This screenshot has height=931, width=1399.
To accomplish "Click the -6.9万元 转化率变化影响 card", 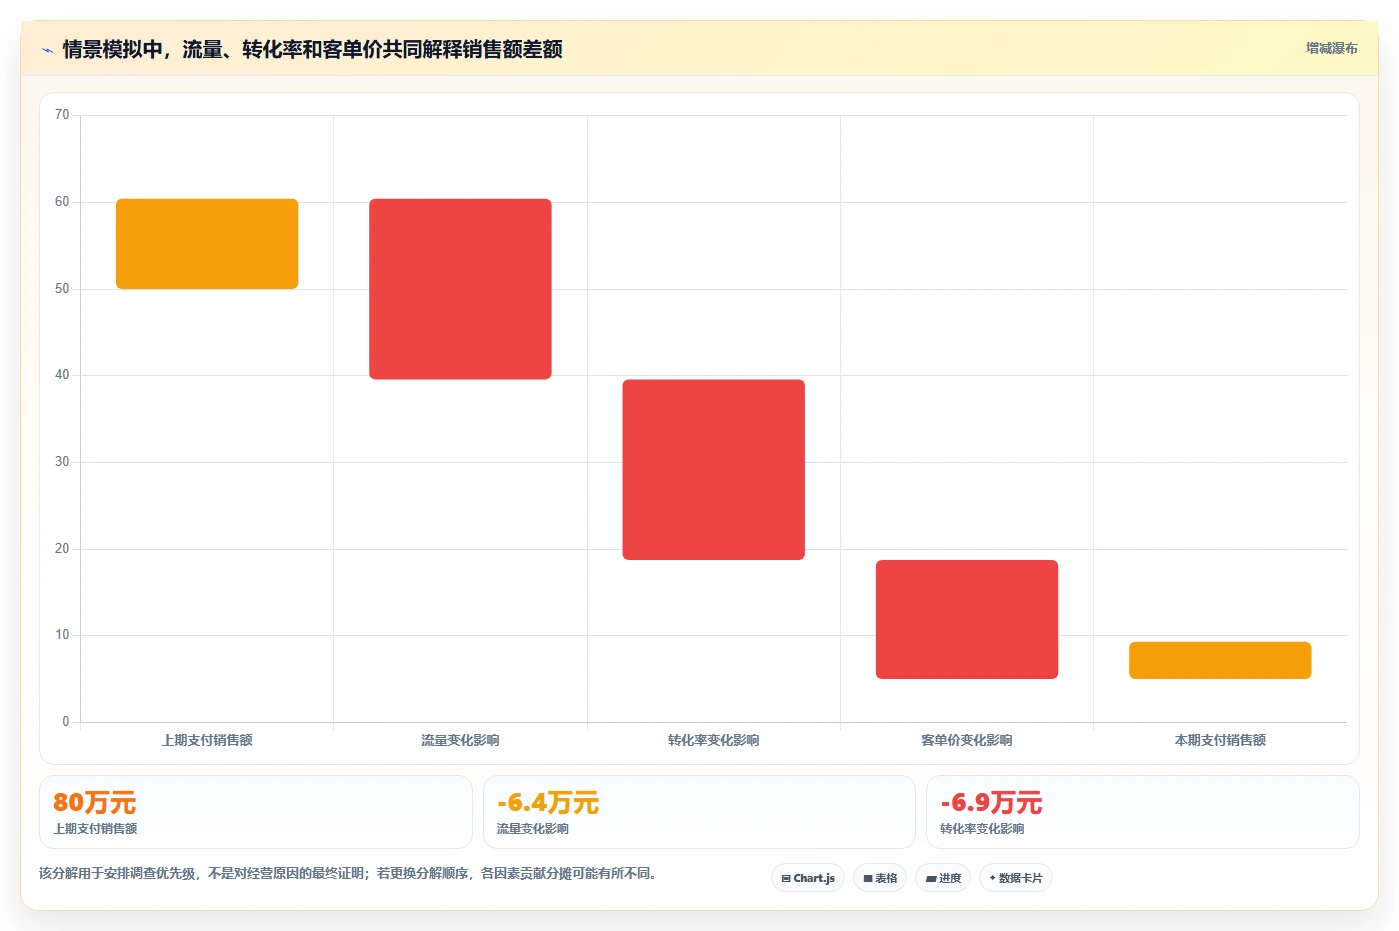I will [x=1142, y=812].
